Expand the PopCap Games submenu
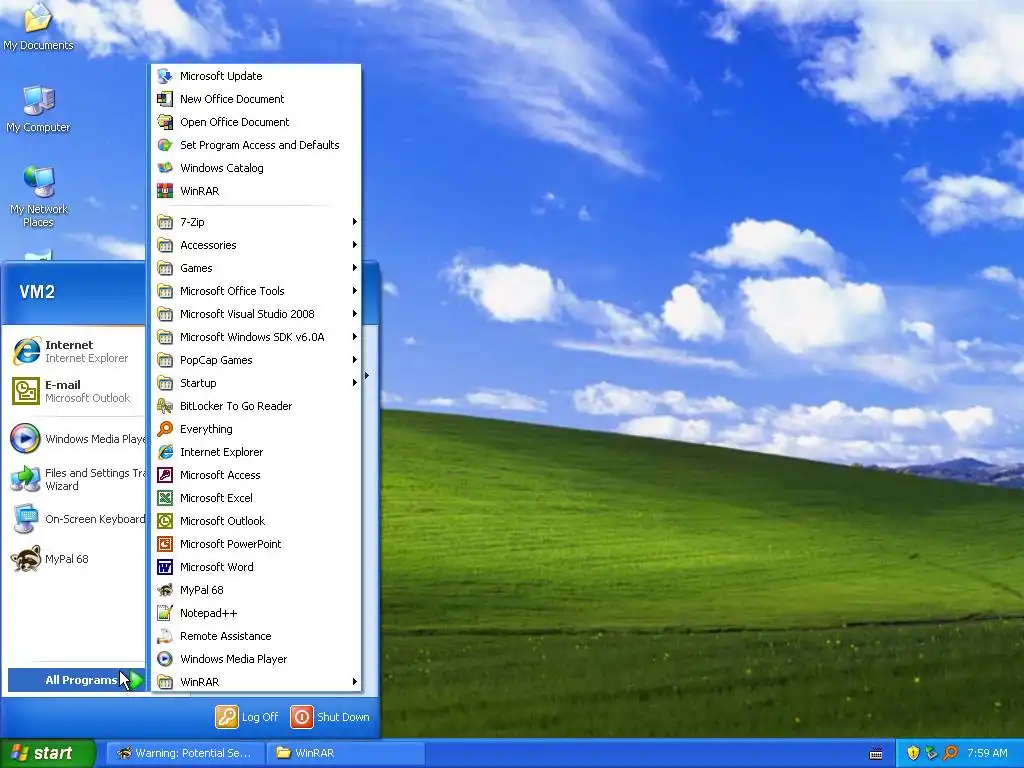Screen dimensions: 1024x768 tap(255, 360)
